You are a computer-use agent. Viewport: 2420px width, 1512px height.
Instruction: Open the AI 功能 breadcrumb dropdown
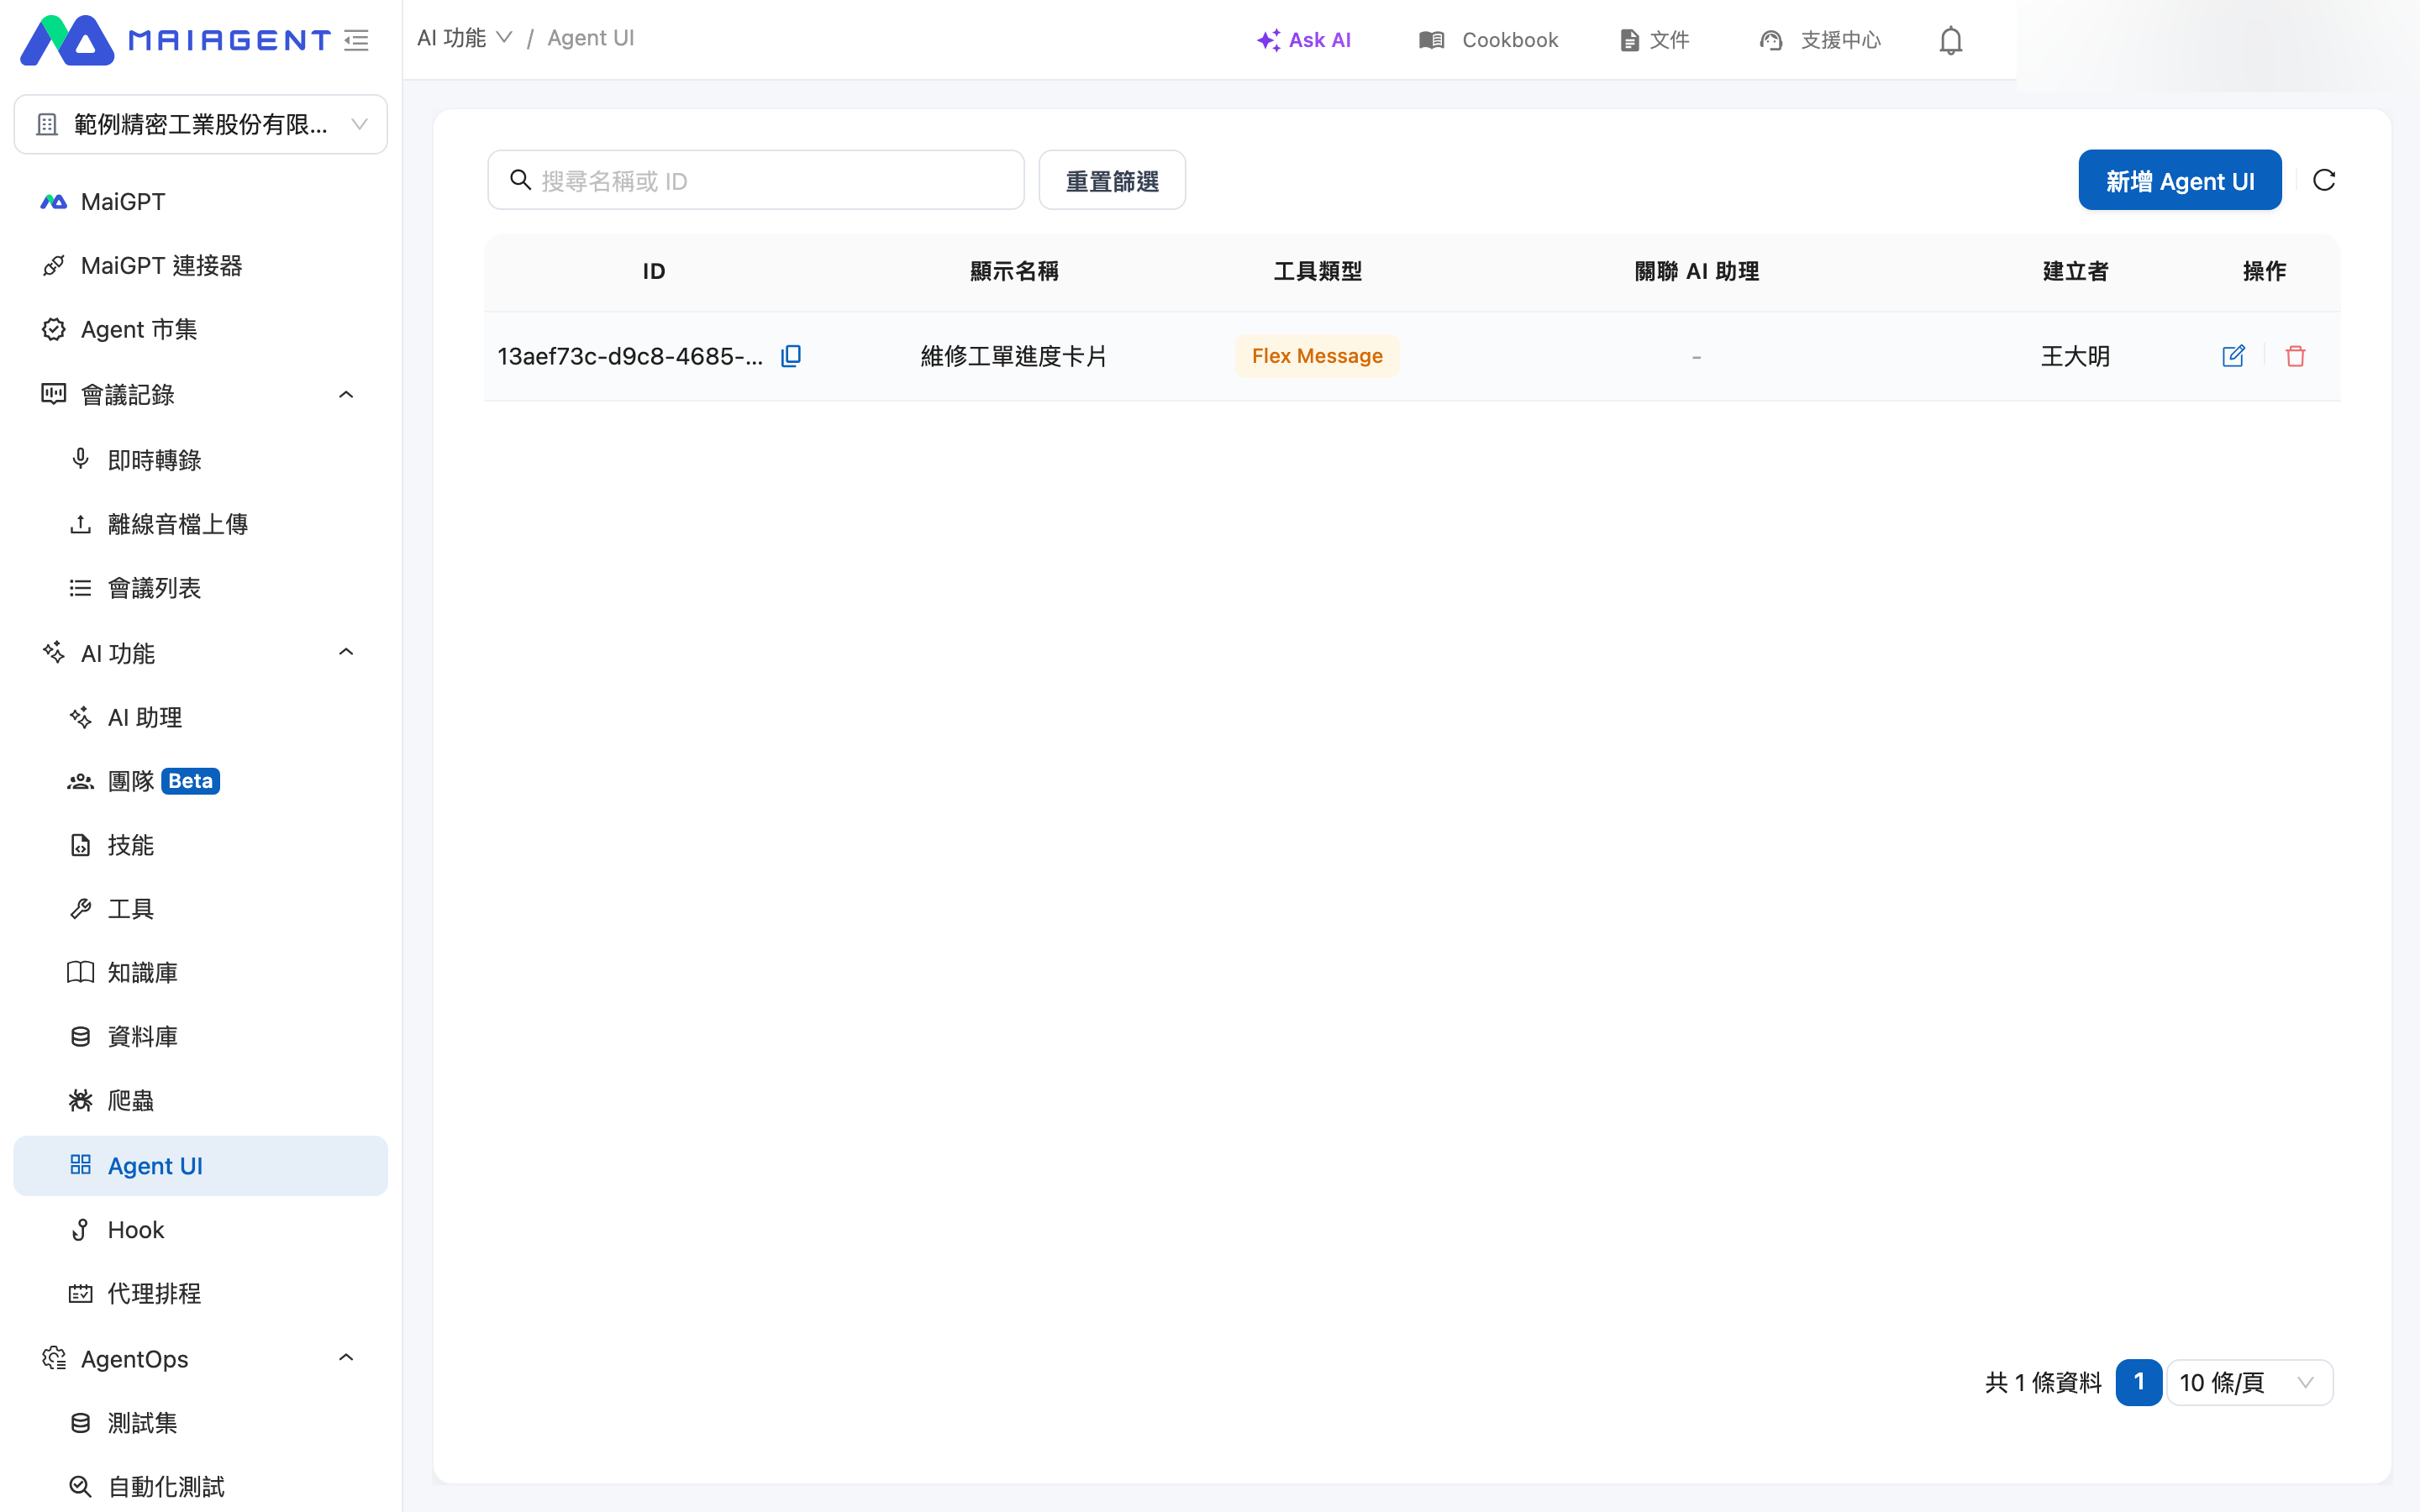(x=465, y=38)
